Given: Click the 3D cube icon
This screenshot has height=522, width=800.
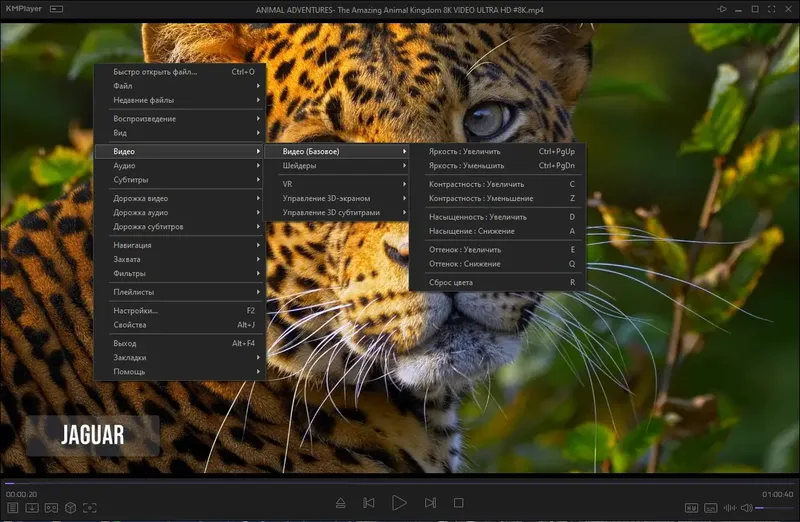Looking at the screenshot, I should [x=71, y=508].
